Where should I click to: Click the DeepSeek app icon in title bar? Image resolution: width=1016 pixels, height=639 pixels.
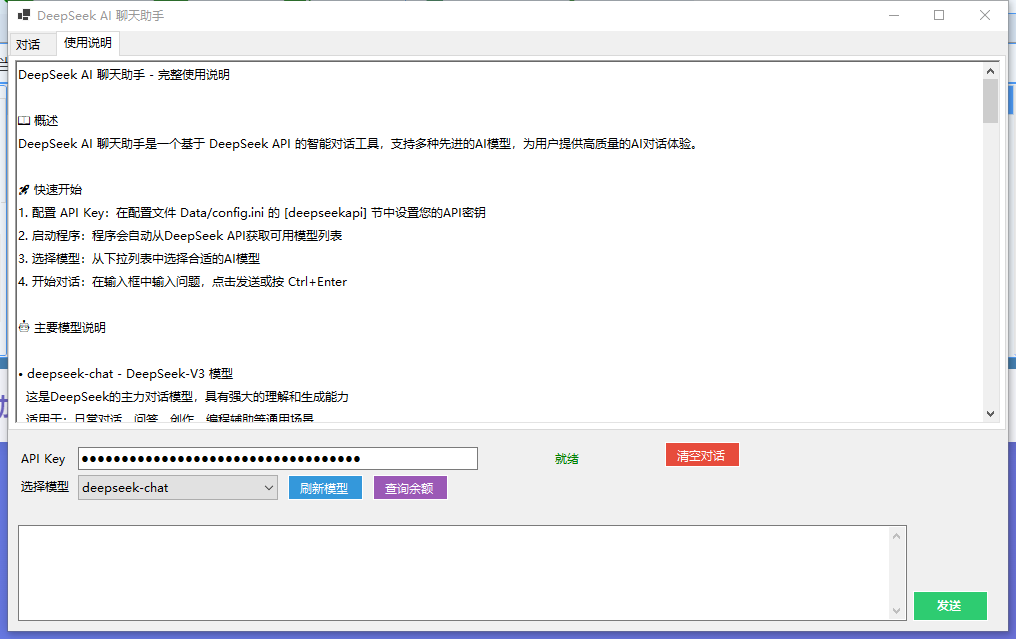click(x=24, y=16)
